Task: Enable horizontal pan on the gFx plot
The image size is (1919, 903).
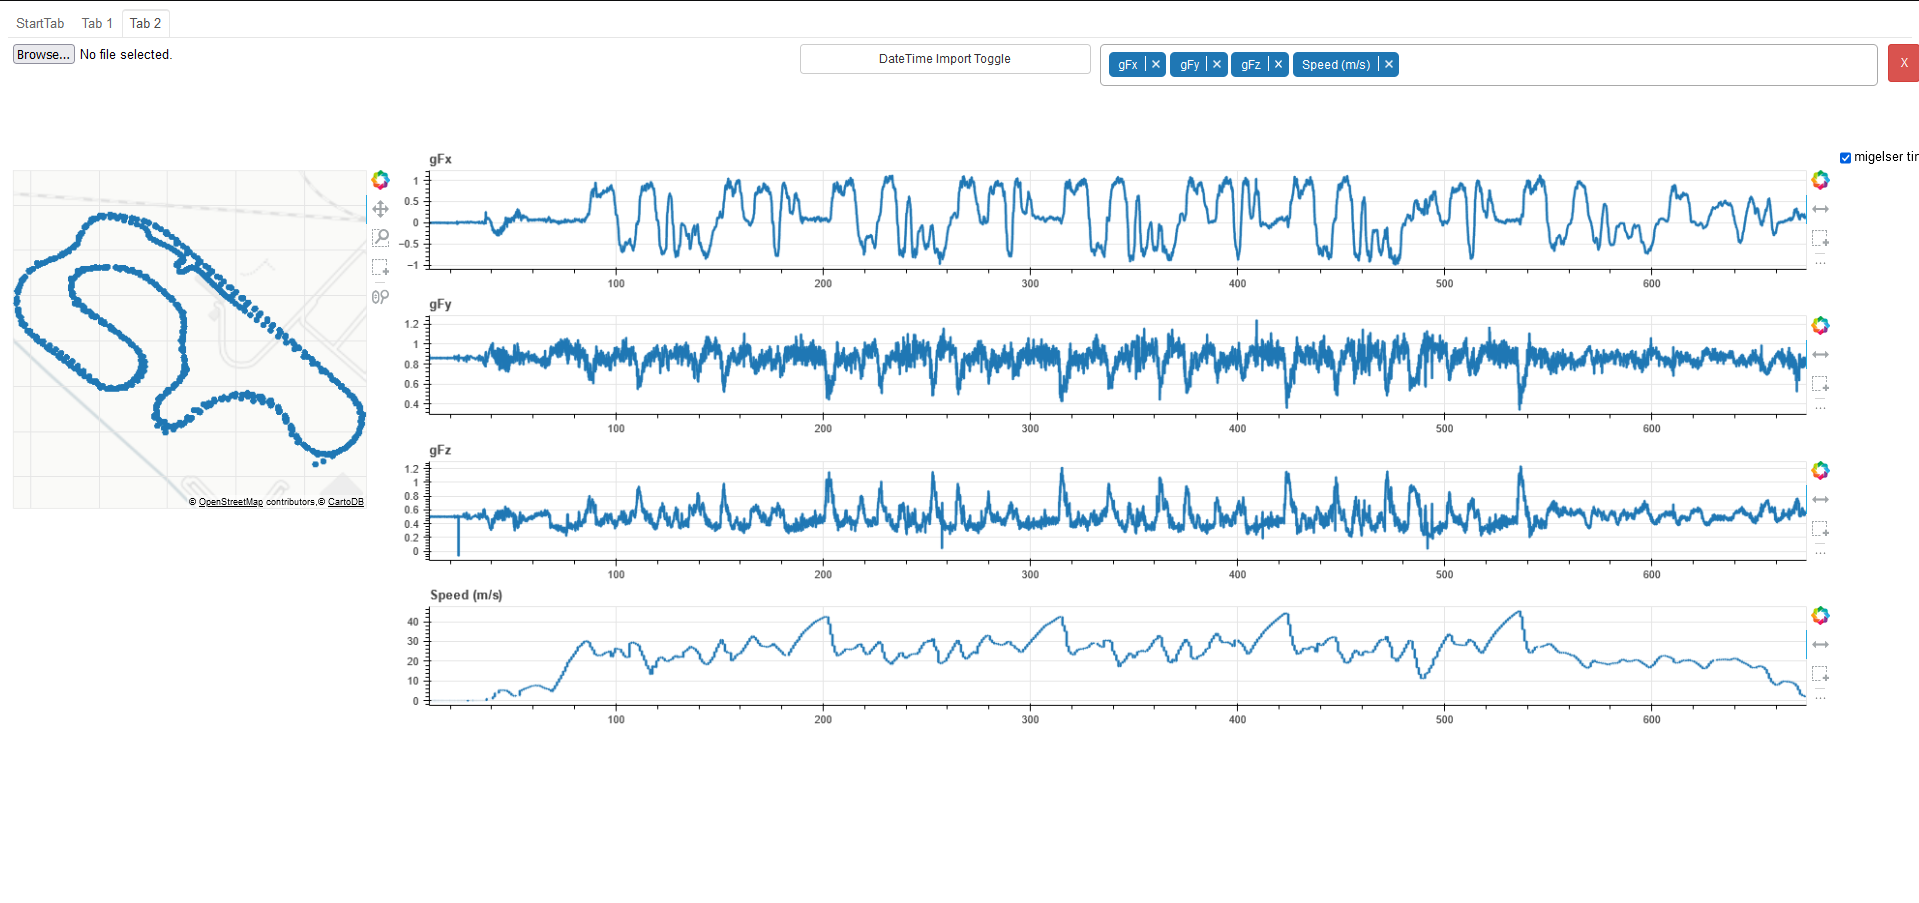Action: [1820, 209]
